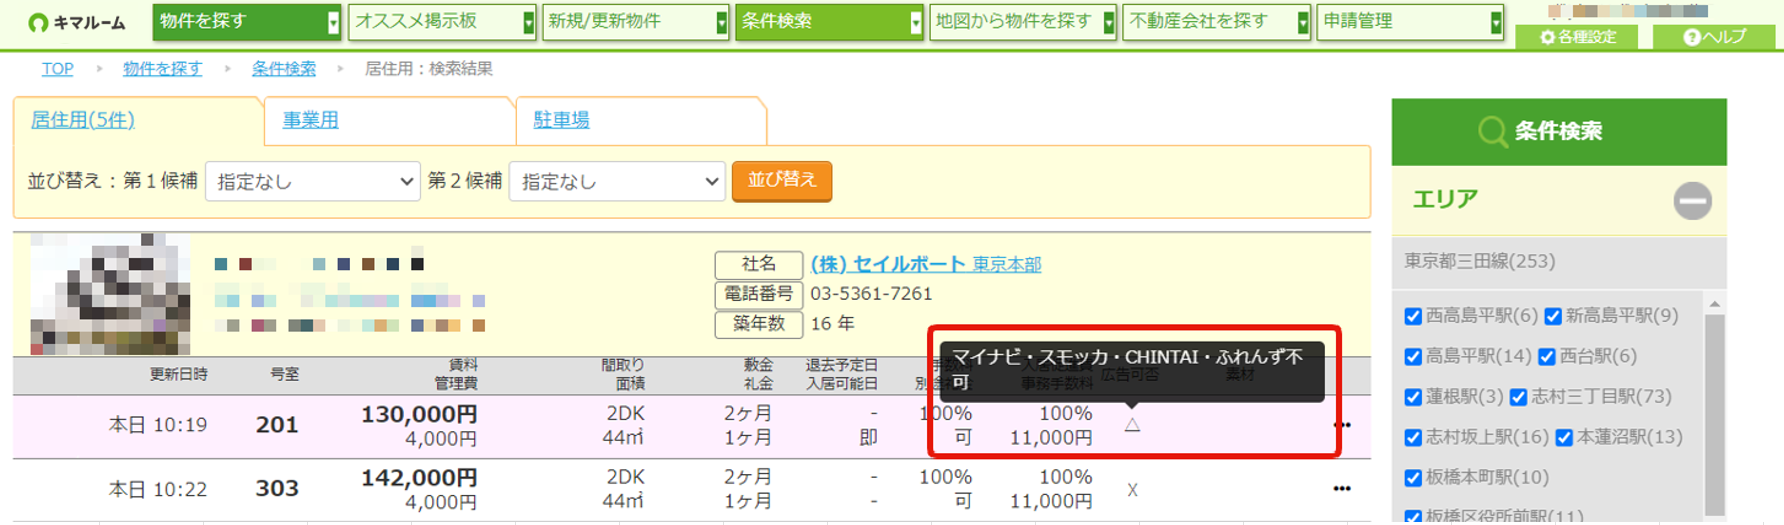Image resolution: width=1784 pixels, height=525 pixels.
Task: Click rent 142,000円 cell
Action: click(x=419, y=478)
